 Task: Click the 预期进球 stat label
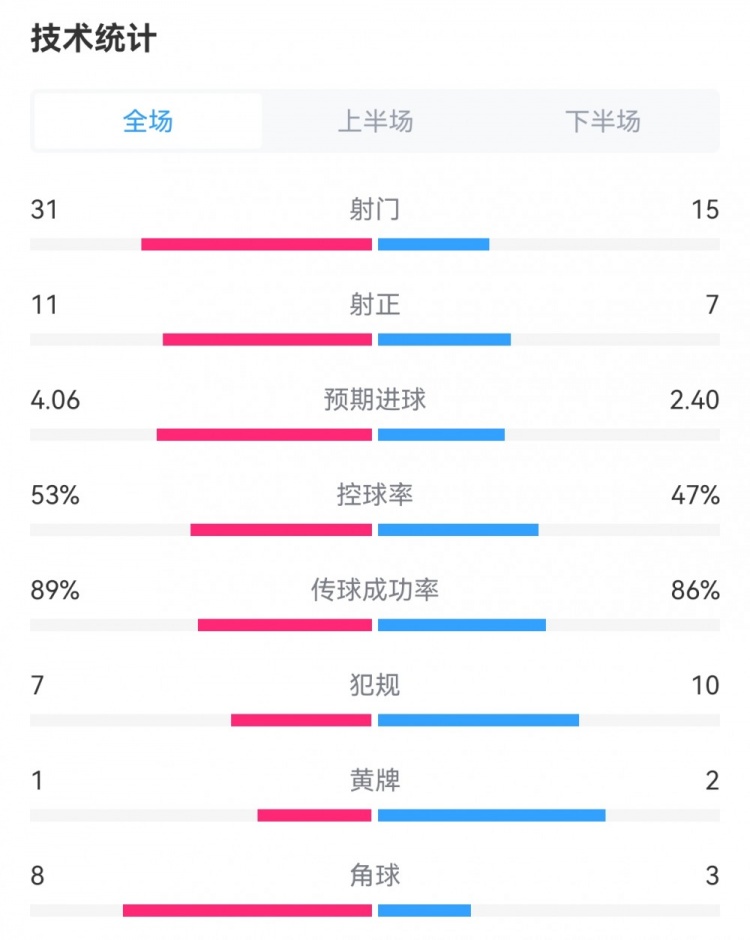[375, 399]
